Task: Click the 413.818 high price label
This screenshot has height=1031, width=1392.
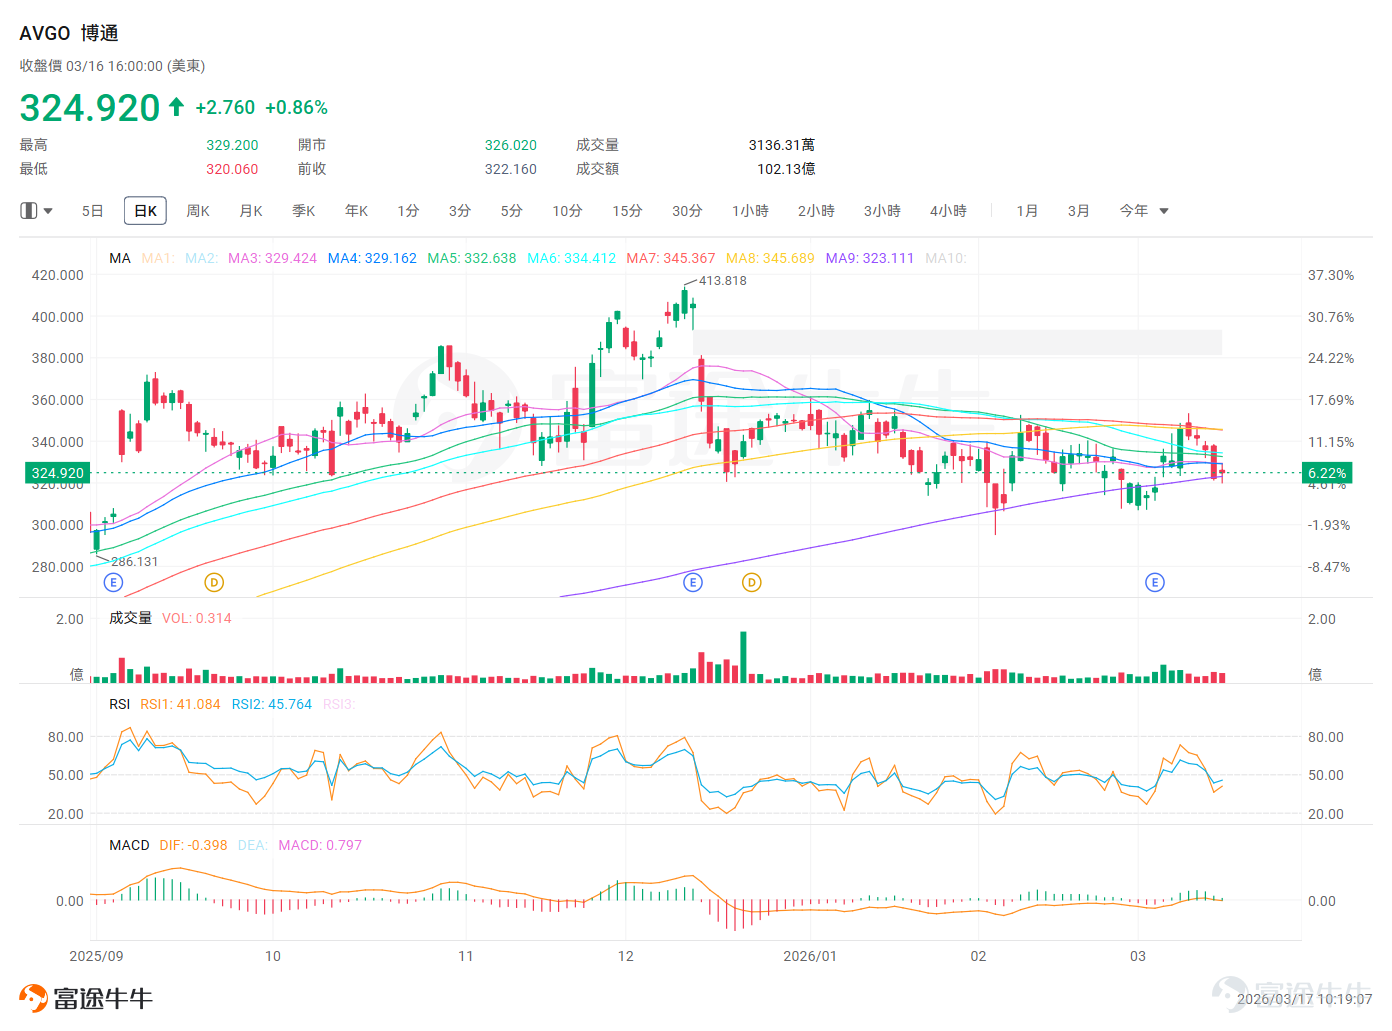Action: pyautogui.click(x=723, y=281)
